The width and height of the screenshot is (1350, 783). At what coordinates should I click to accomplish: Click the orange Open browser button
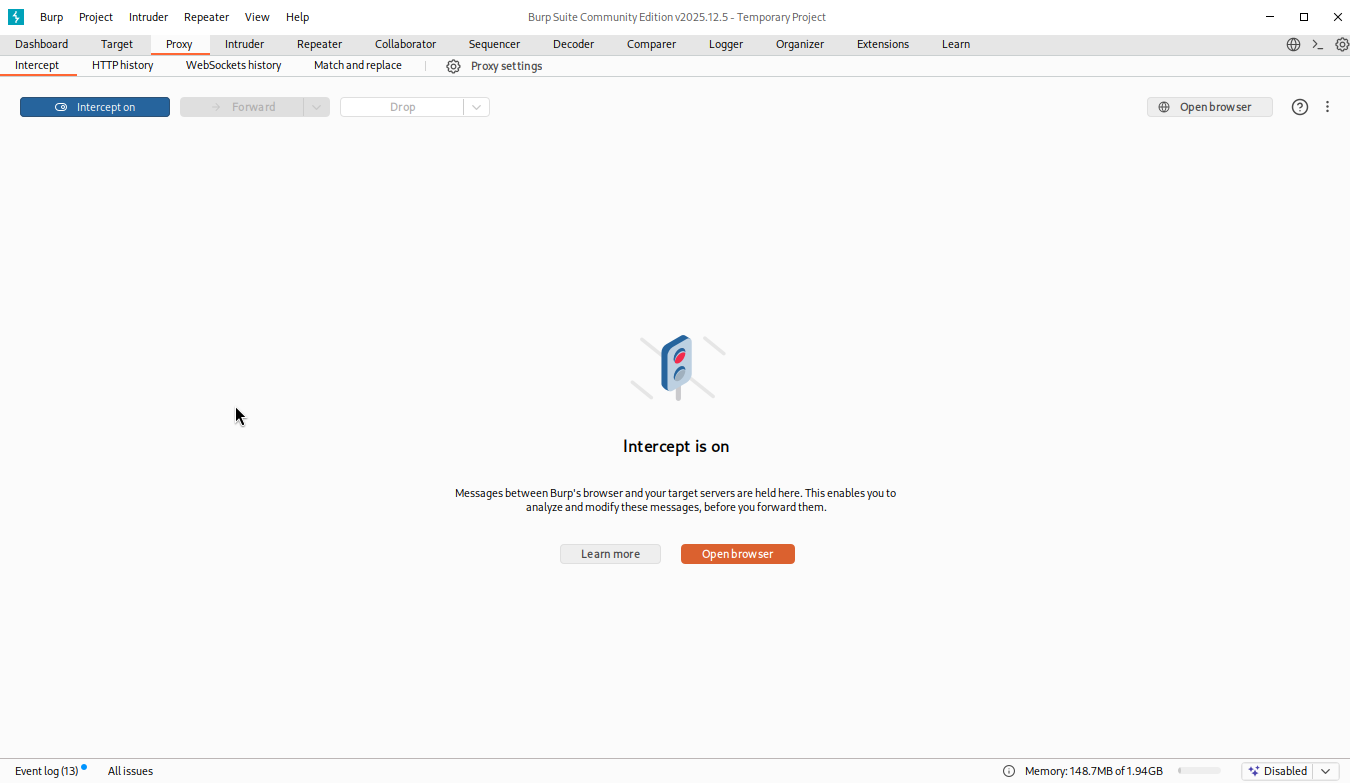click(737, 554)
